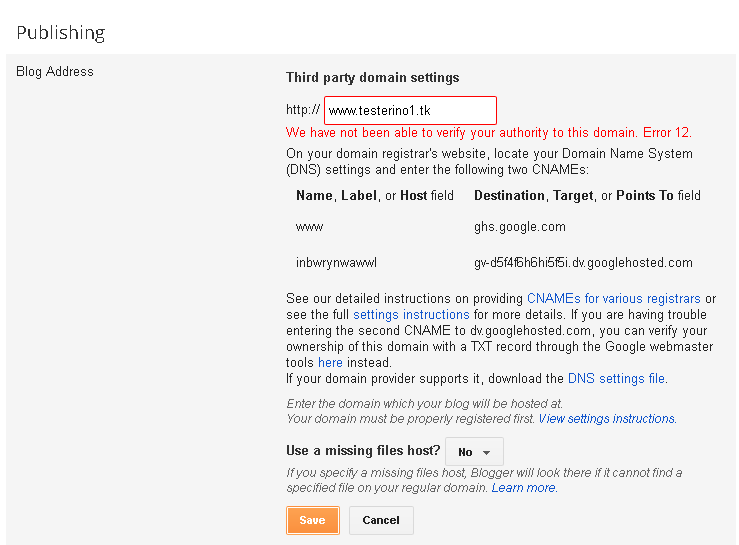Open the CNAMEs for various registrars link
The width and height of the screenshot is (739, 545).
pos(613,299)
